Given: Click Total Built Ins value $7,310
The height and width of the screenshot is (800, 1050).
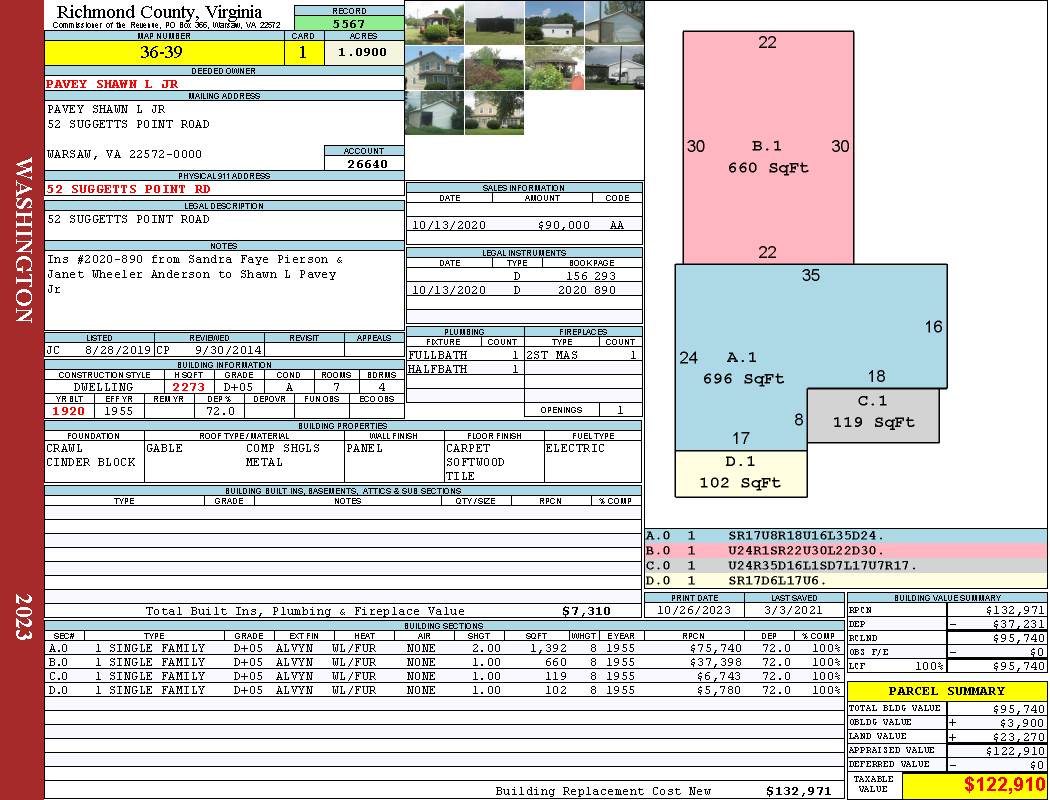Looking at the screenshot, I should (586, 611).
